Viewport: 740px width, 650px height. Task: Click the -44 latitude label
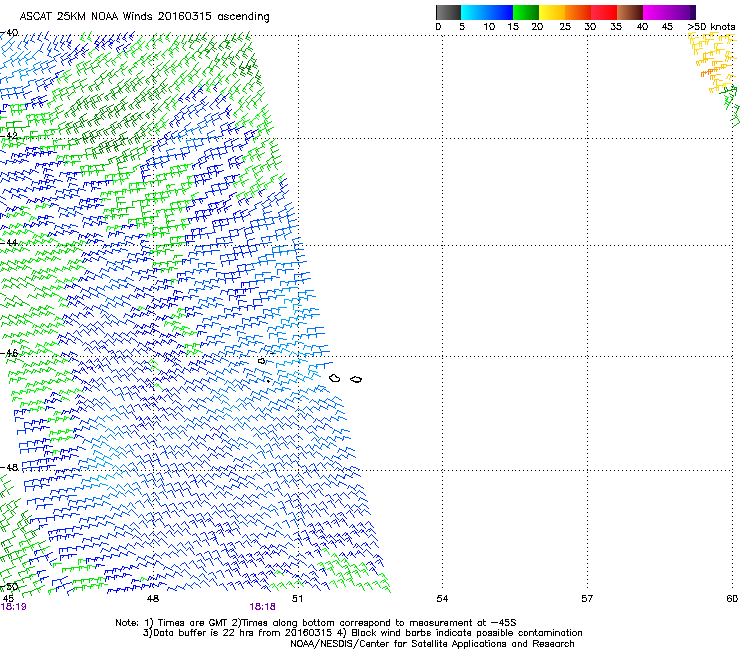click(x=9, y=242)
